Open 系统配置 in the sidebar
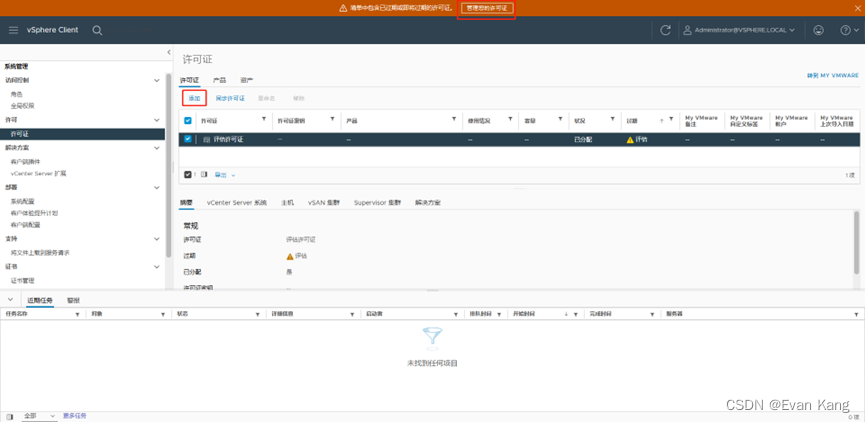This screenshot has height=422, width=865. coord(22,201)
